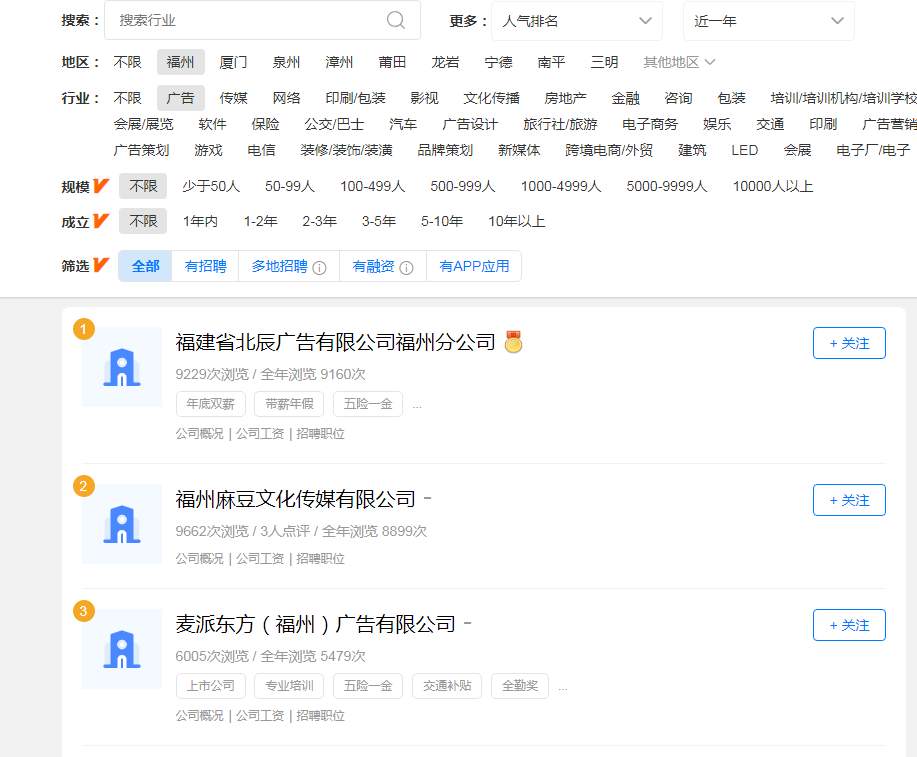This screenshot has width=917, height=757.
Task: Open 福州麻豆文化传媒有限公司 company page
Action: 296,499
